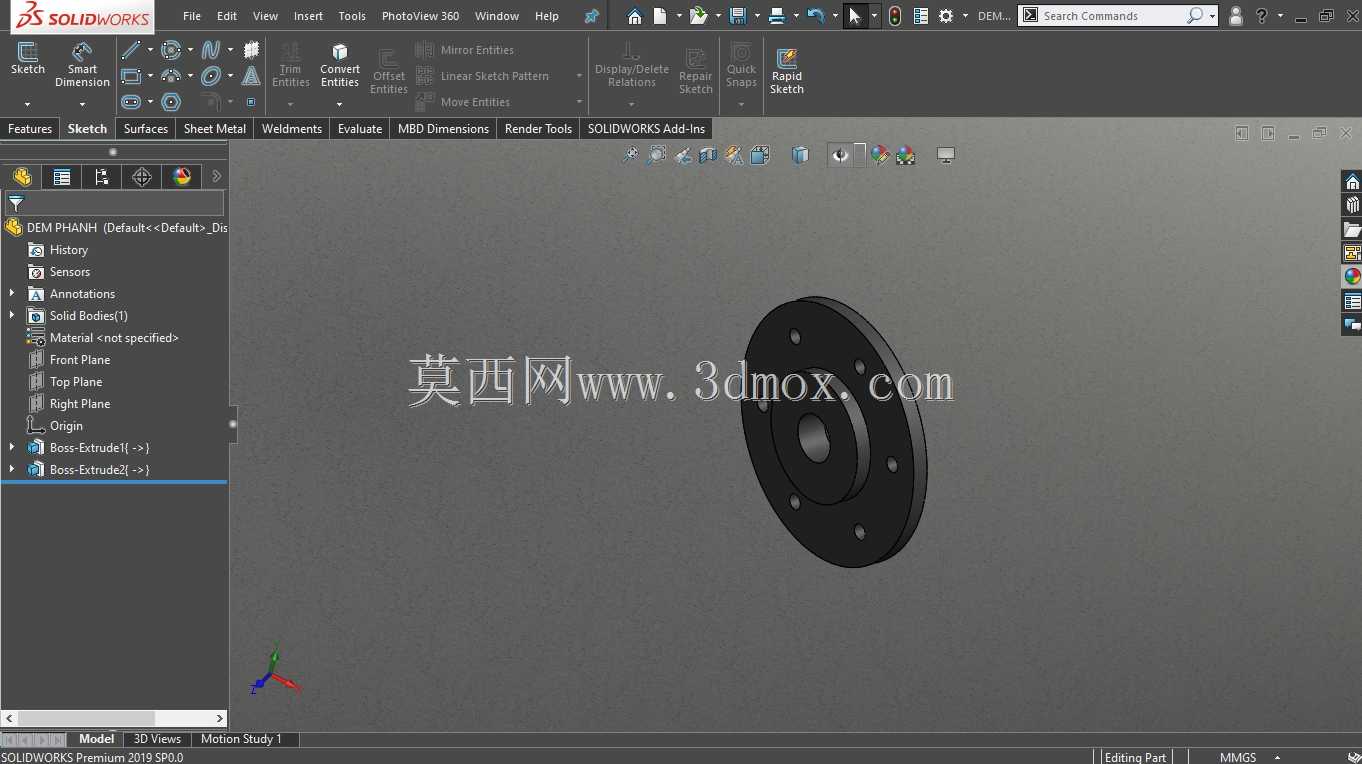Select Material <not specified> item
The image size is (1362, 764).
(114, 338)
